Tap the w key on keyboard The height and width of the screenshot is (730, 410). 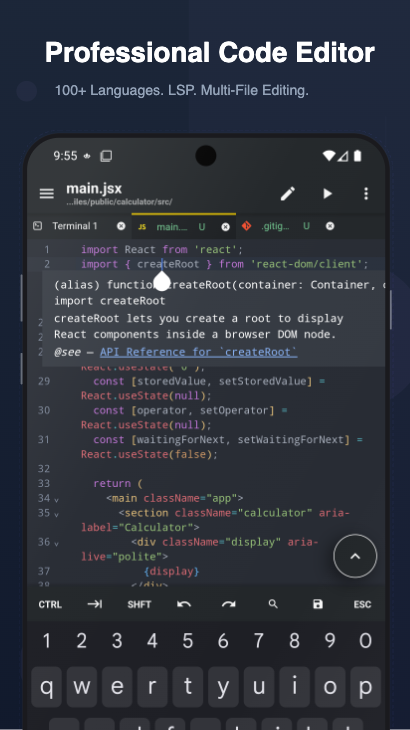click(x=82, y=687)
